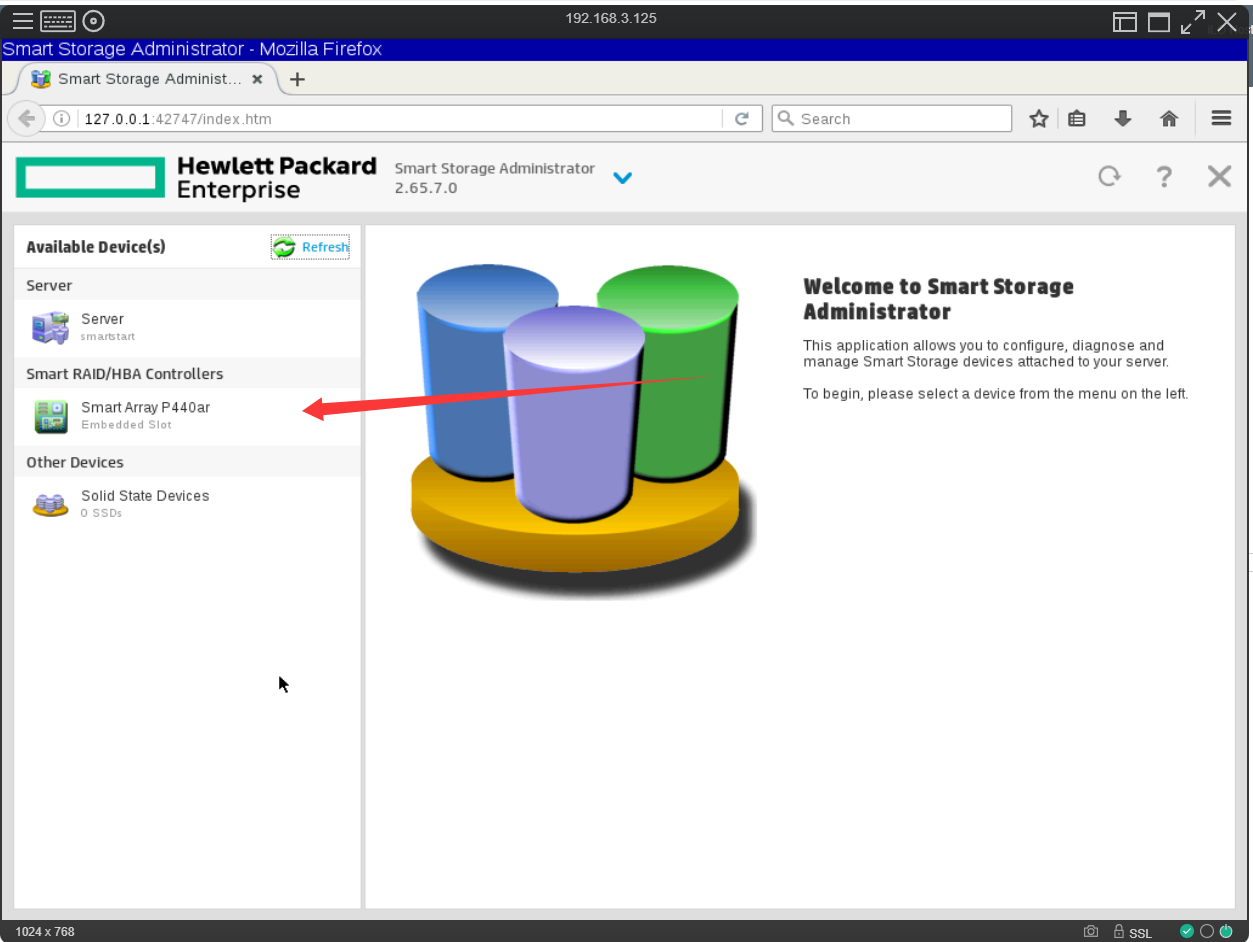The width and height of the screenshot is (1253, 942).
Task: Open SSA help question mark
Action: 1164,177
